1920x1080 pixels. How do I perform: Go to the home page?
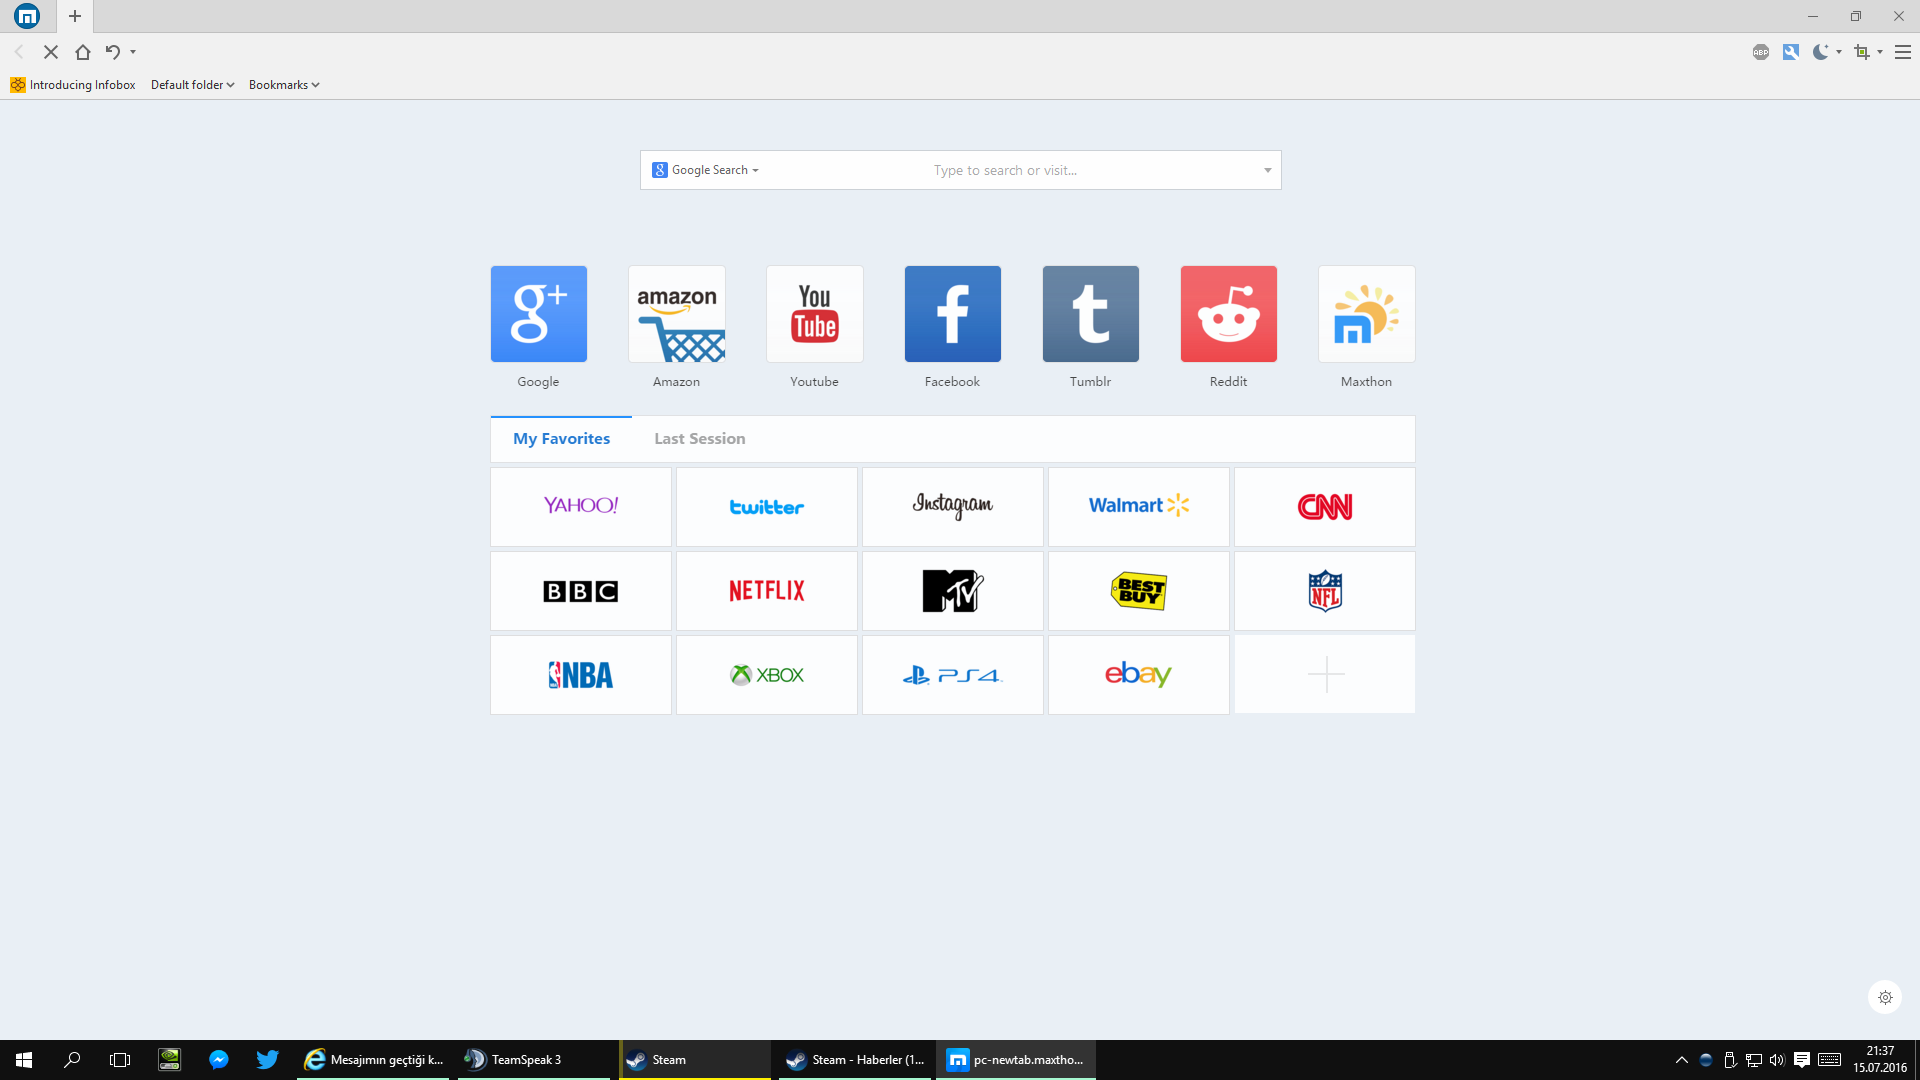coord(83,52)
